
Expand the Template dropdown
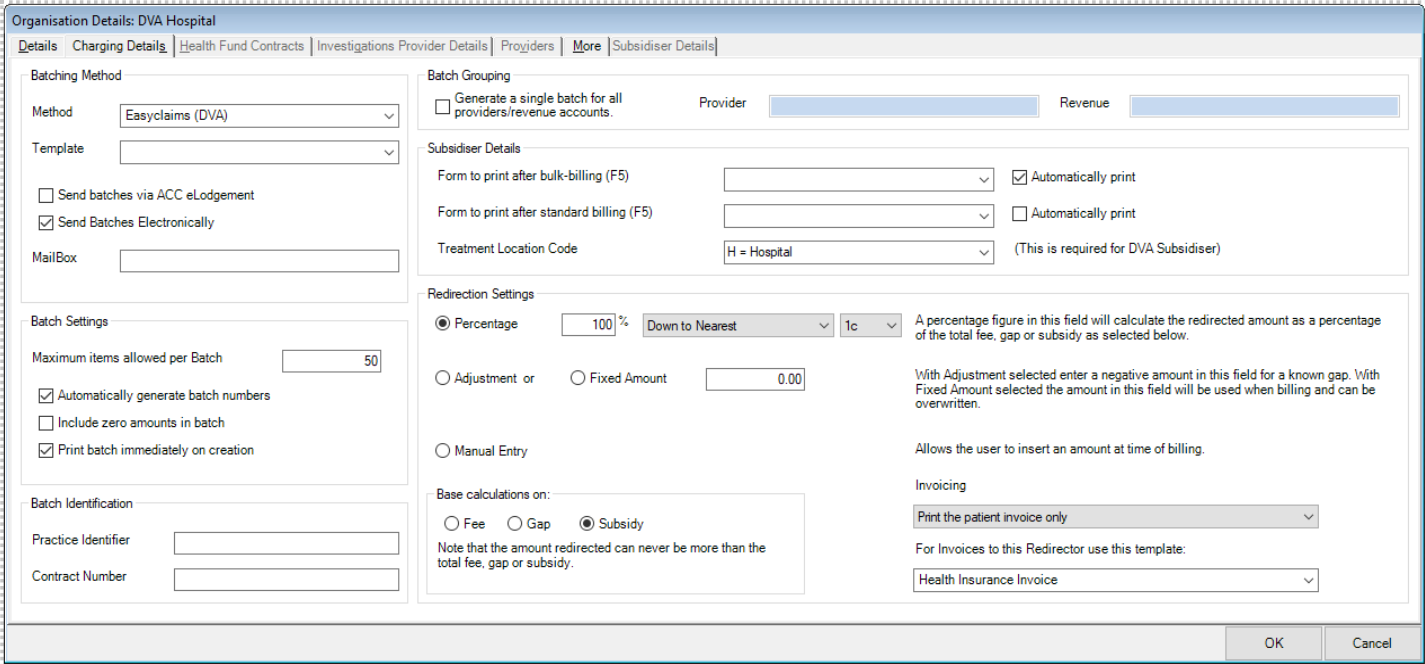coord(259,152)
